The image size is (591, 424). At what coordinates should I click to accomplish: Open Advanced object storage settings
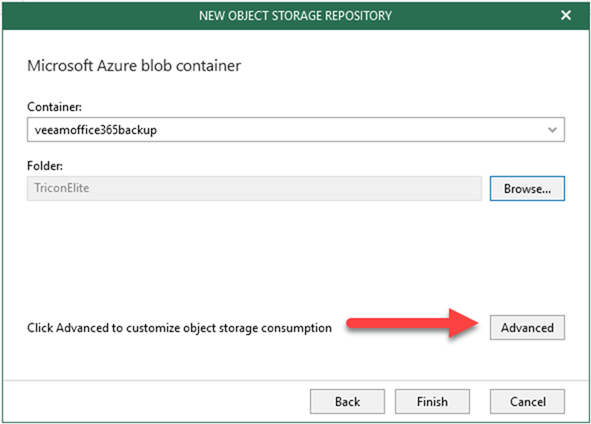click(527, 328)
